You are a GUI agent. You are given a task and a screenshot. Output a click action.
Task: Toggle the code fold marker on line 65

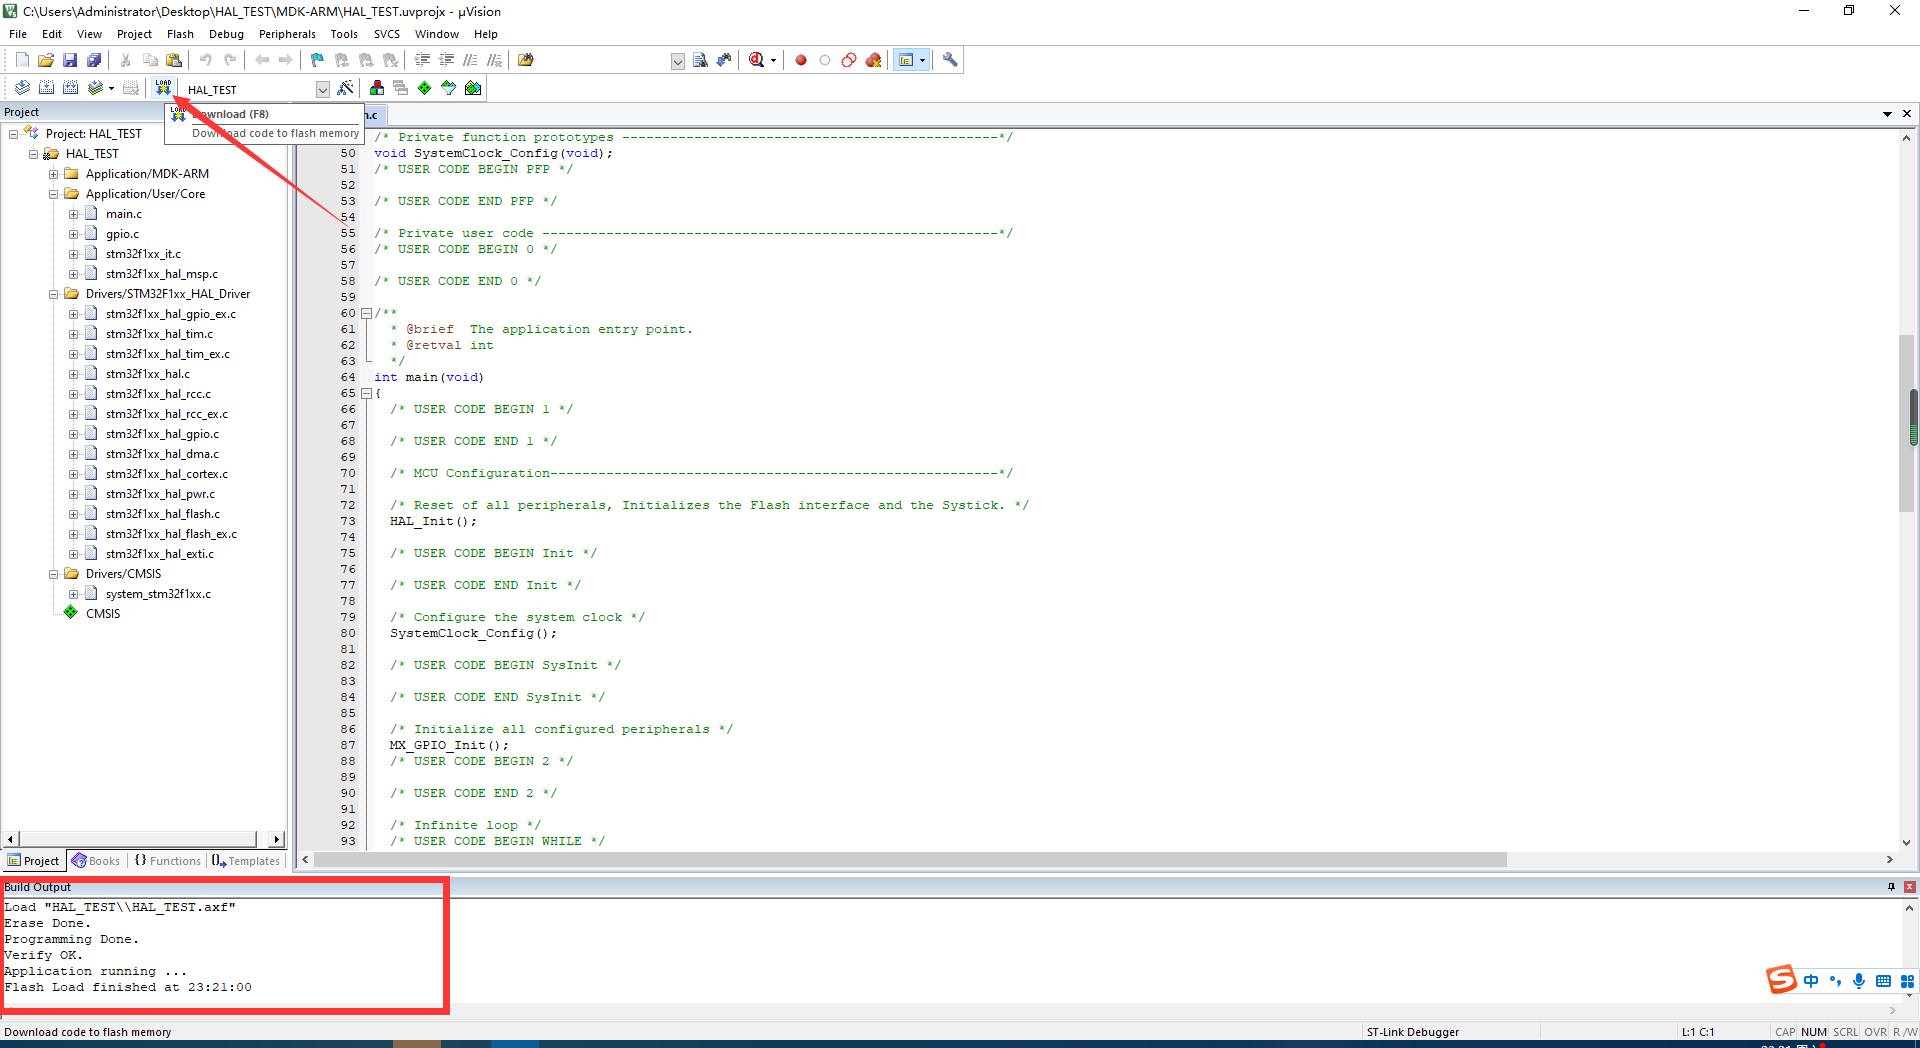368,393
